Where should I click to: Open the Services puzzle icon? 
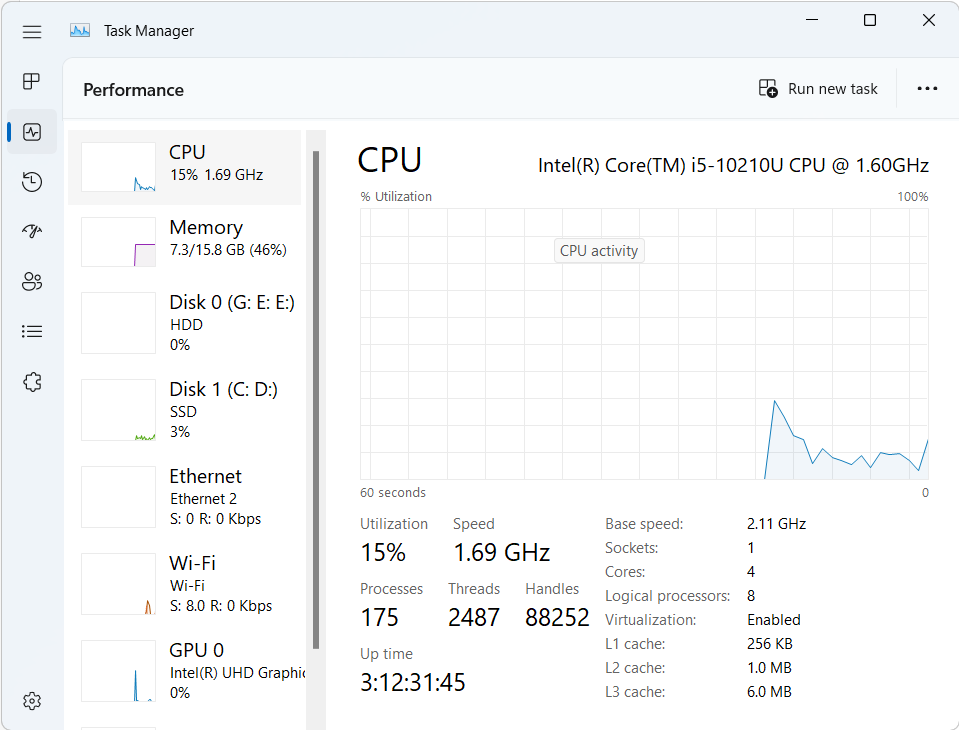(32, 382)
